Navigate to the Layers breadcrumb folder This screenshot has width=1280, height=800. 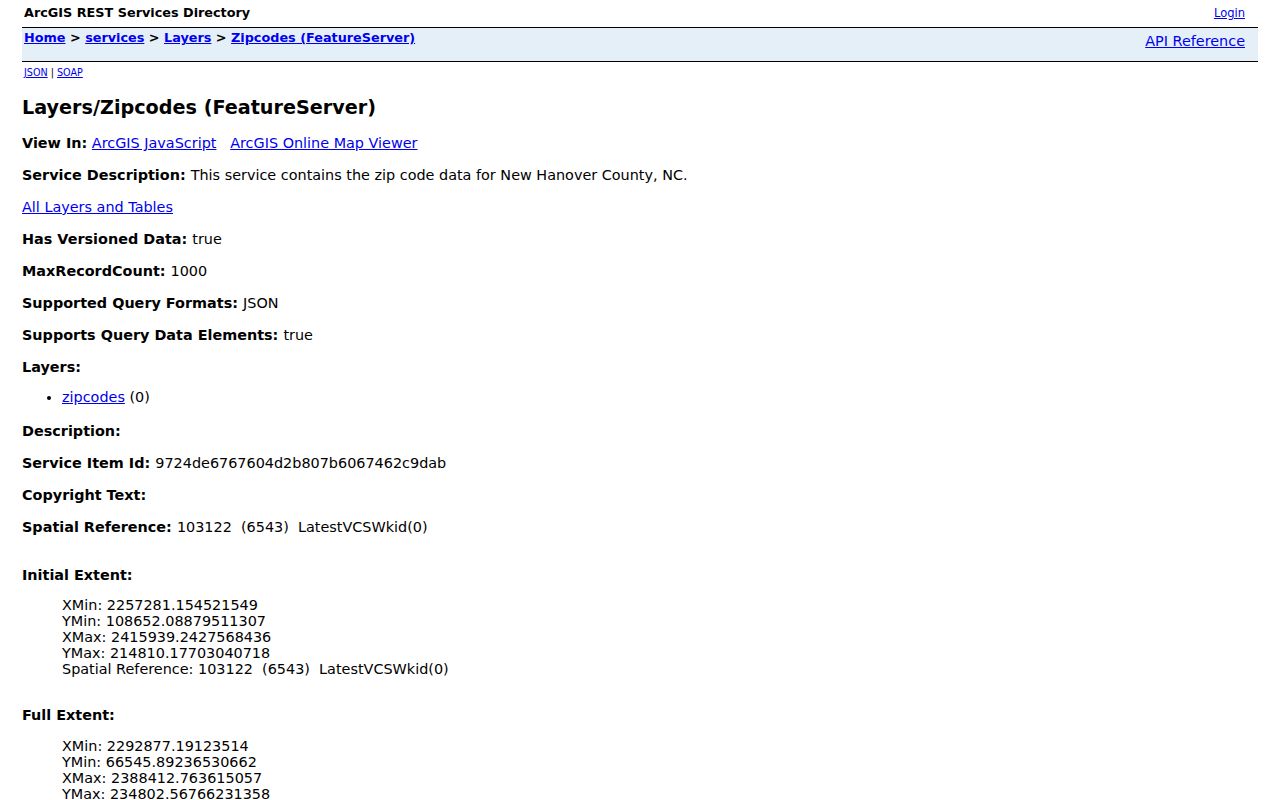[187, 38]
